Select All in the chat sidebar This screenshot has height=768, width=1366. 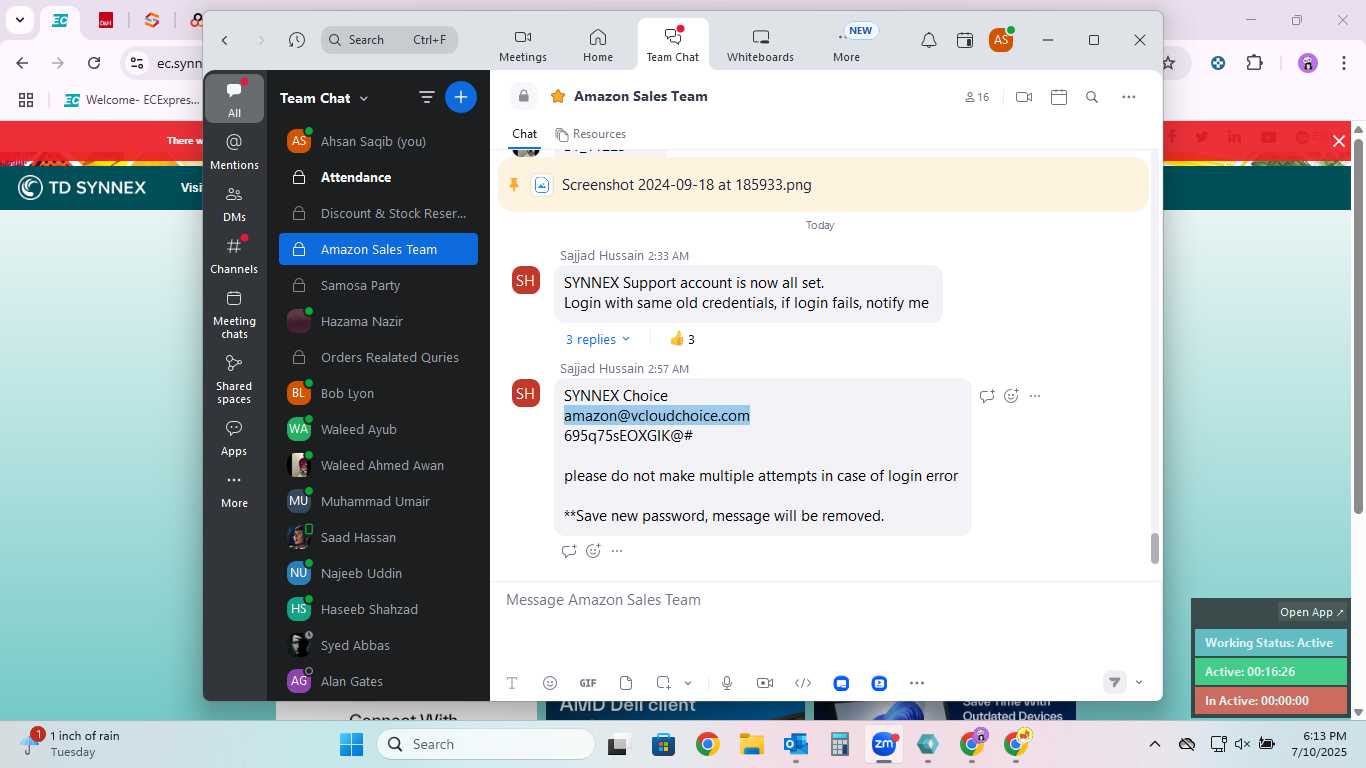point(235,99)
